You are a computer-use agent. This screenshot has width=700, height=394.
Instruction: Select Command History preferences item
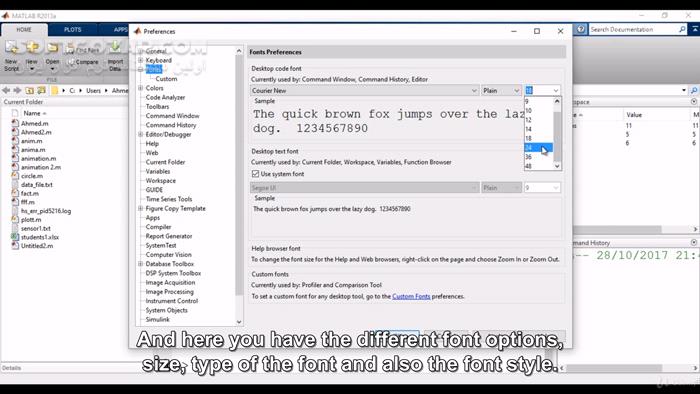pyautogui.click(x=171, y=125)
